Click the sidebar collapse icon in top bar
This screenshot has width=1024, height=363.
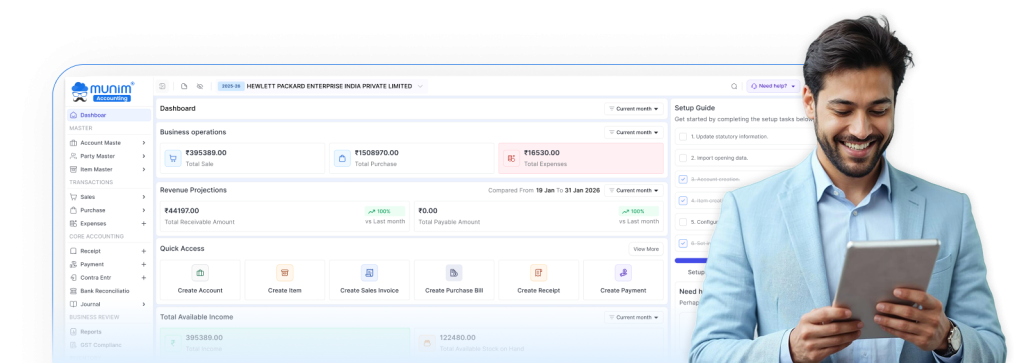pos(163,86)
